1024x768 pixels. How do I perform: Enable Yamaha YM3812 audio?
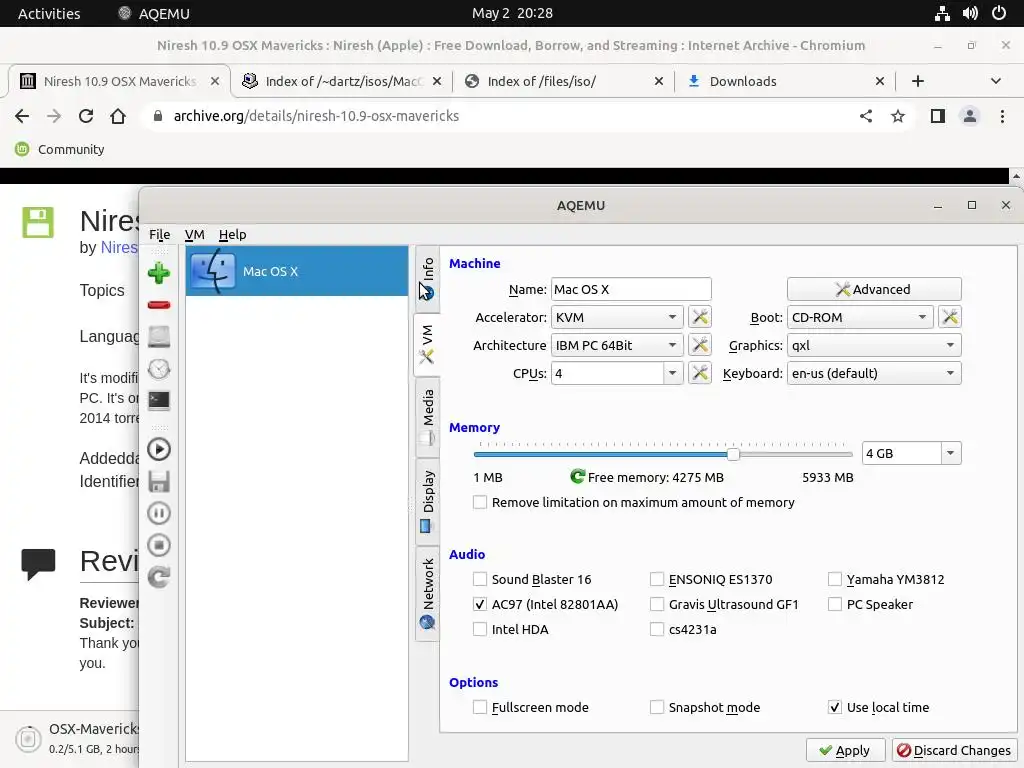835,579
